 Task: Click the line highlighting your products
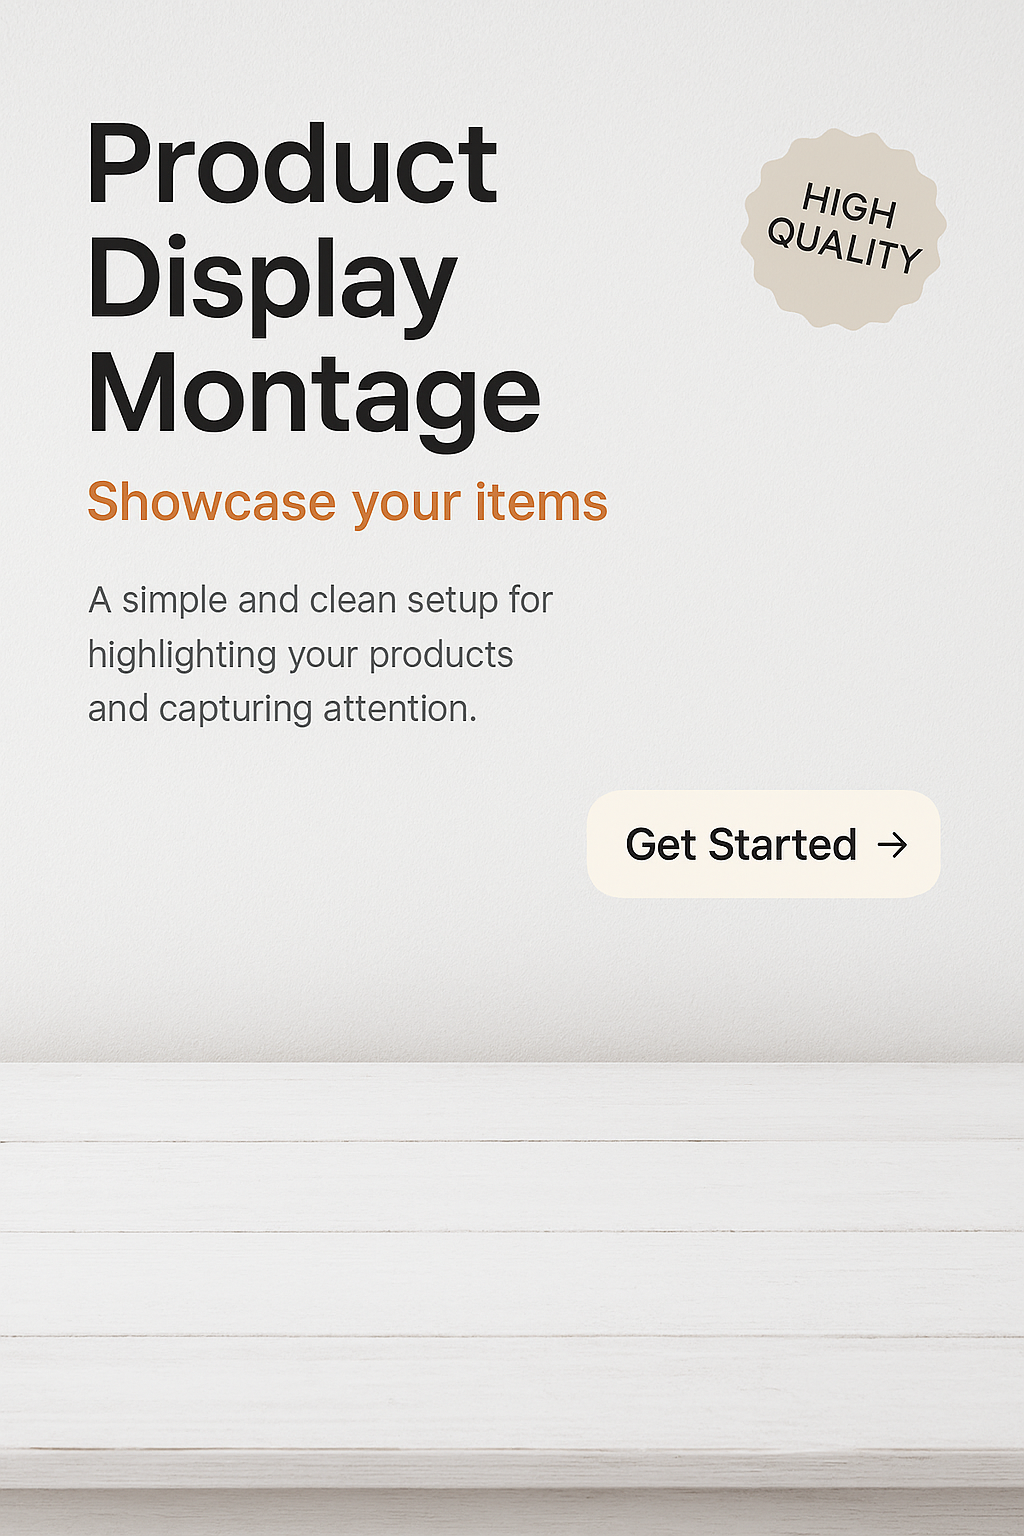tap(300, 655)
